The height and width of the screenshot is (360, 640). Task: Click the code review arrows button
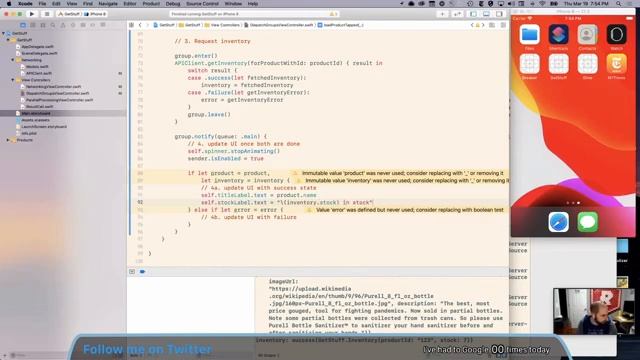pos(457,14)
